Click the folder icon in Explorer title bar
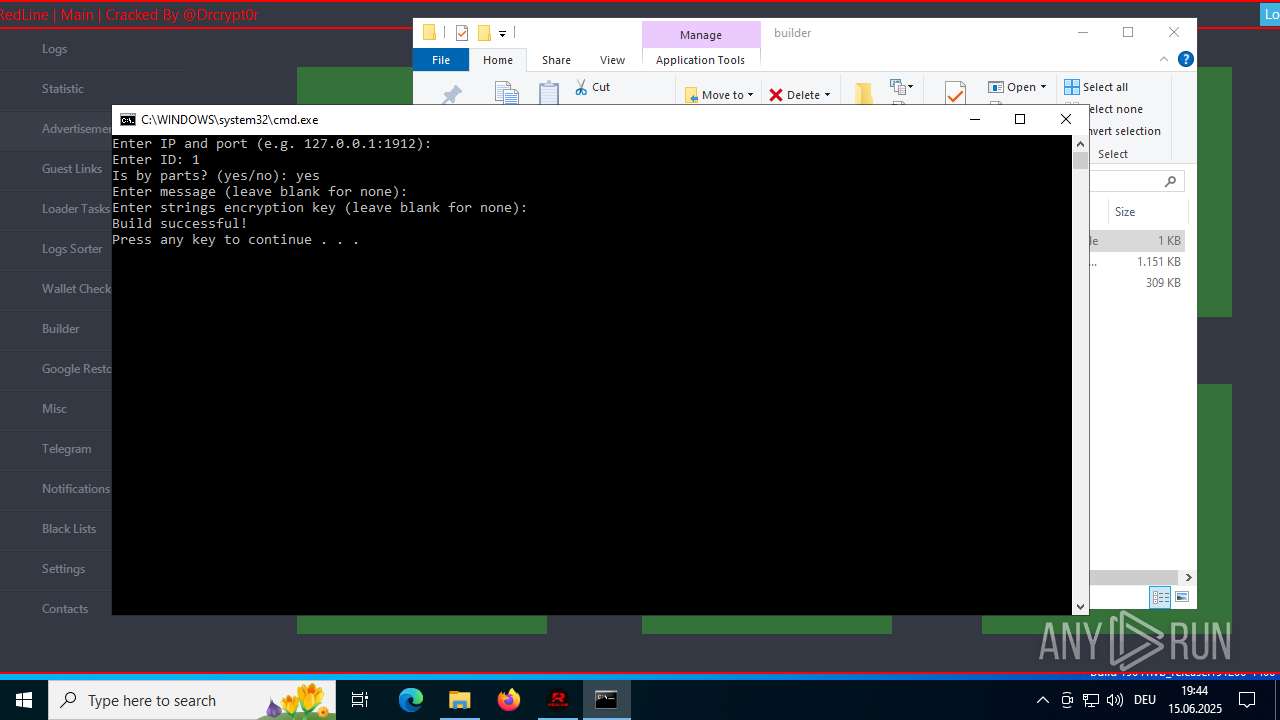 [x=430, y=33]
